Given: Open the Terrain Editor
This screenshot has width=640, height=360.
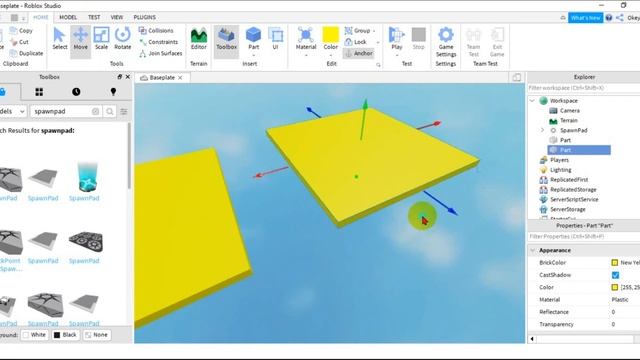Looking at the screenshot, I should click(x=199, y=39).
